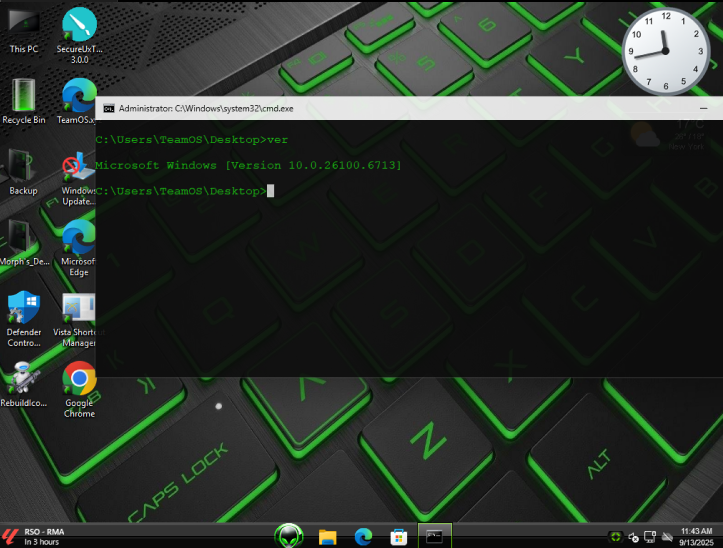Image resolution: width=723 pixels, height=548 pixels.
Task: Minimize the Command Prompt window
Action: point(703,108)
